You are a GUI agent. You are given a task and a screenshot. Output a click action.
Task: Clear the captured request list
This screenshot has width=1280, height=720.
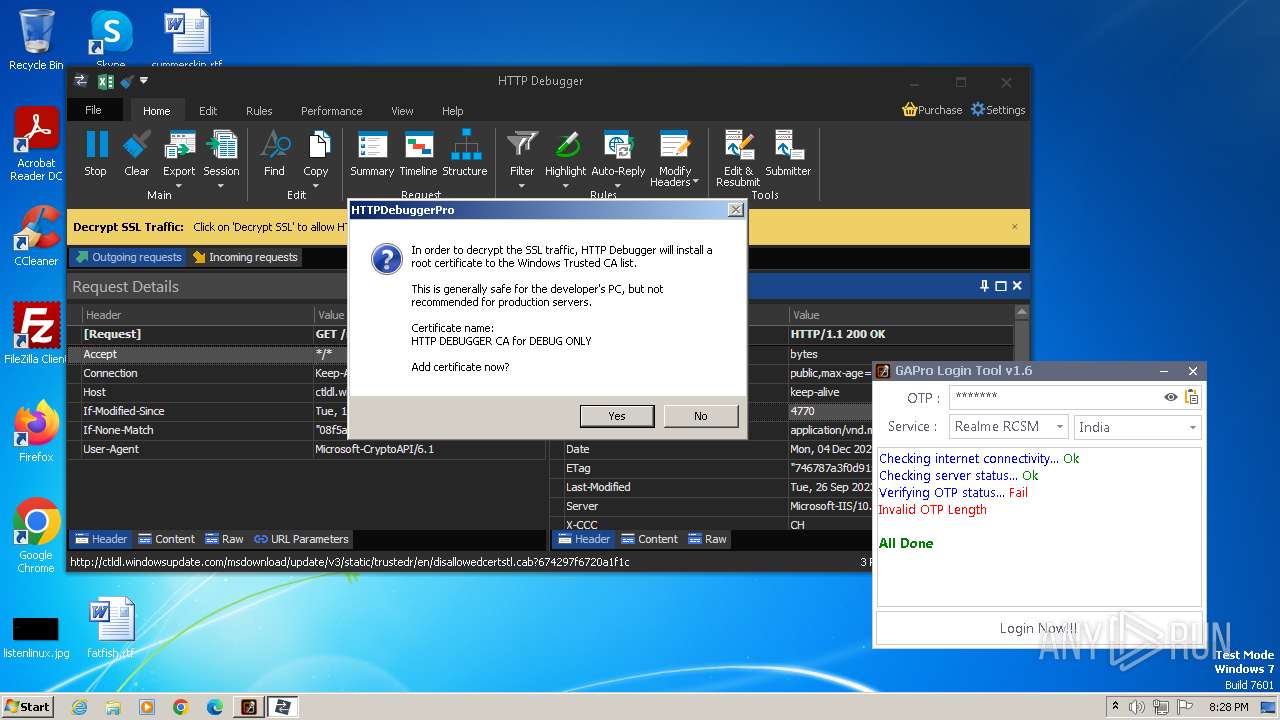pyautogui.click(x=137, y=155)
